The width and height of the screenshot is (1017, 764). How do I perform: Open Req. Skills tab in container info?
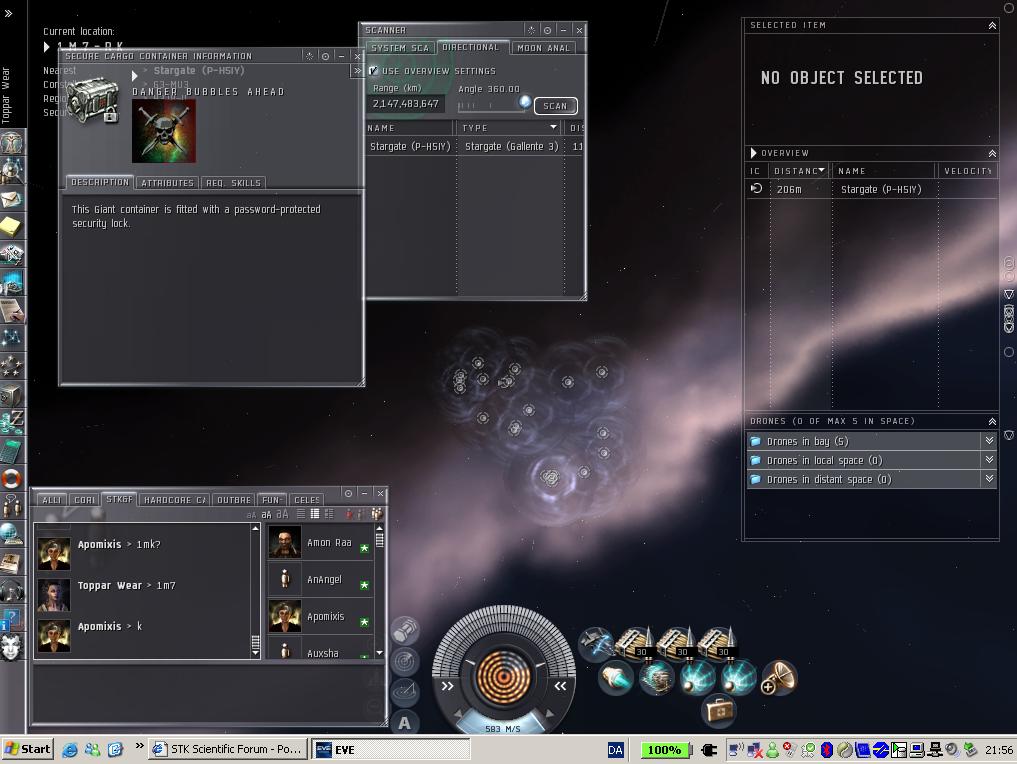pyautogui.click(x=233, y=183)
